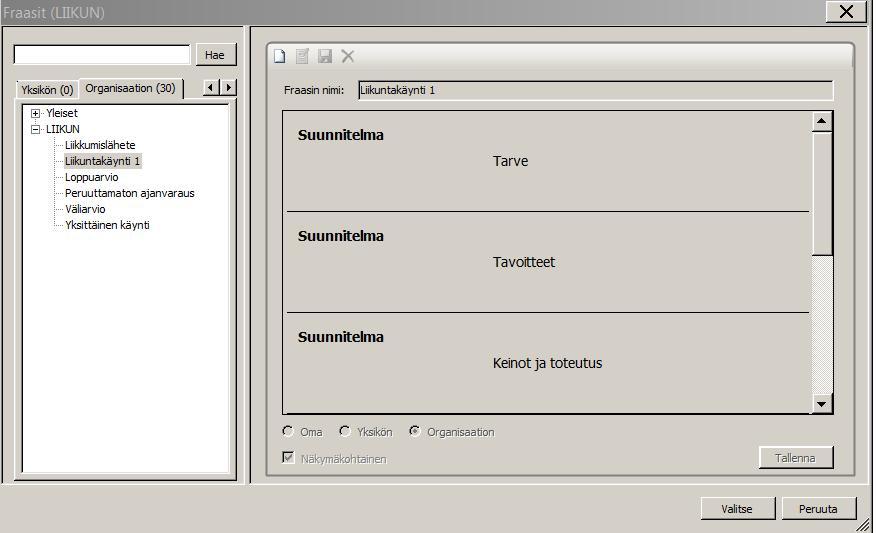Screen dimensions: 877x533
Task: Select Loppuarvio in the tree
Action: (x=92, y=177)
